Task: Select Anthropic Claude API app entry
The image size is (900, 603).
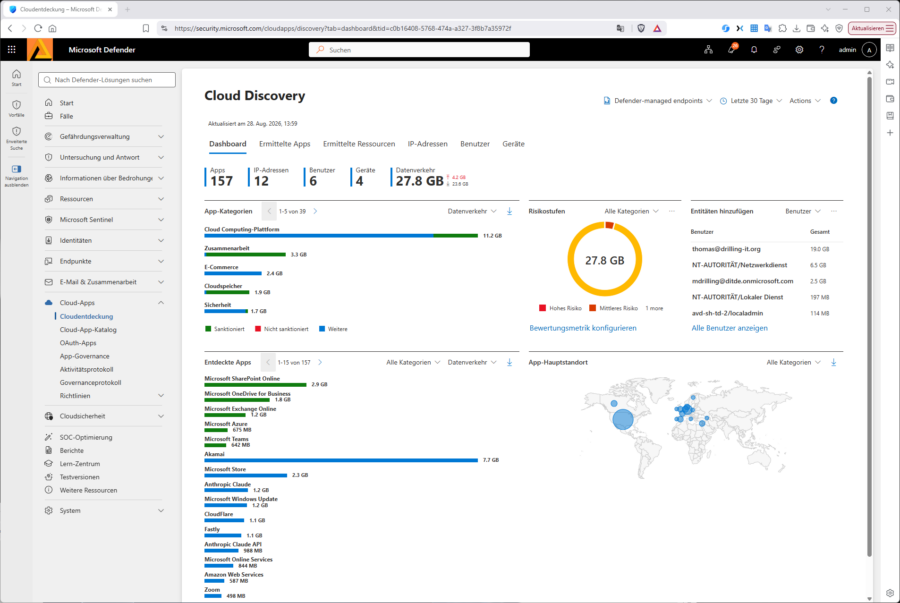Action: [232, 544]
